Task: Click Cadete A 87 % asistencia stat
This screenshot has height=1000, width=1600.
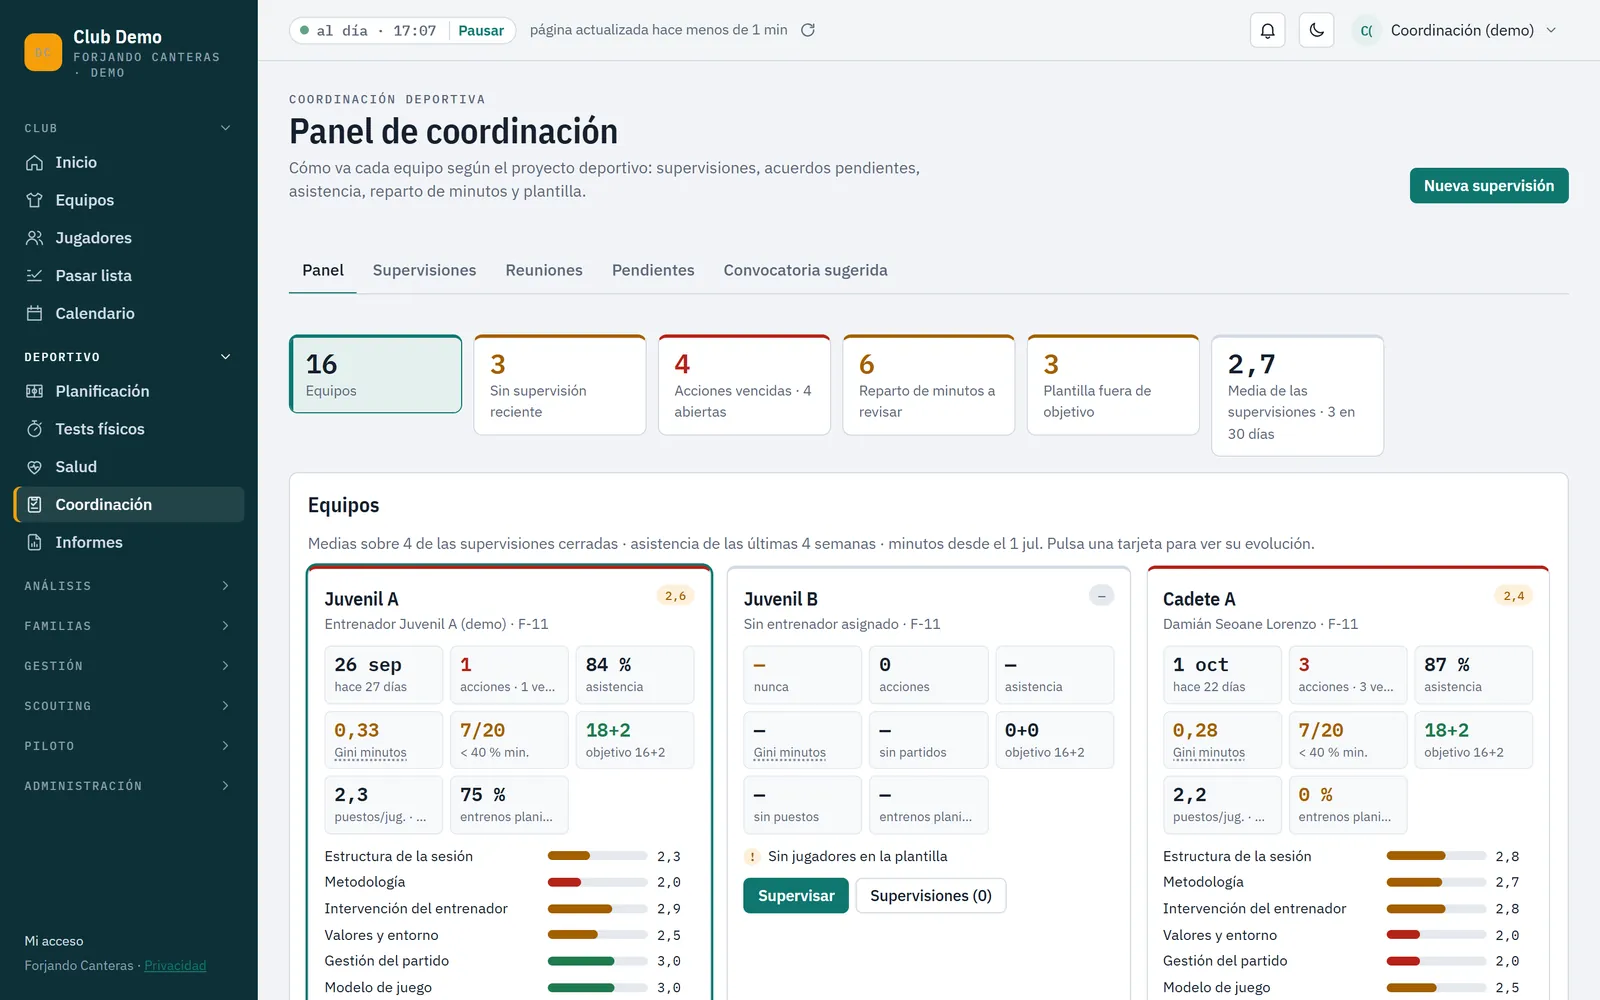Action: pyautogui.click(x=1474, y=675)
